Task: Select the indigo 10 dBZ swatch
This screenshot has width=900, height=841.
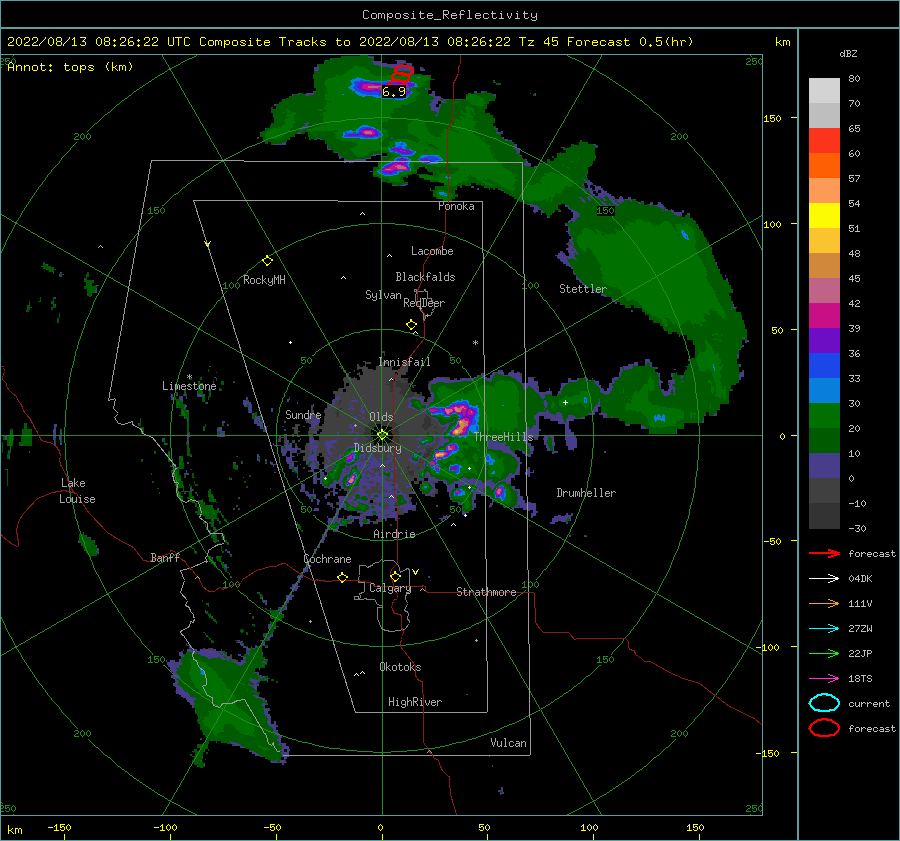Action: tap(824, 465)
